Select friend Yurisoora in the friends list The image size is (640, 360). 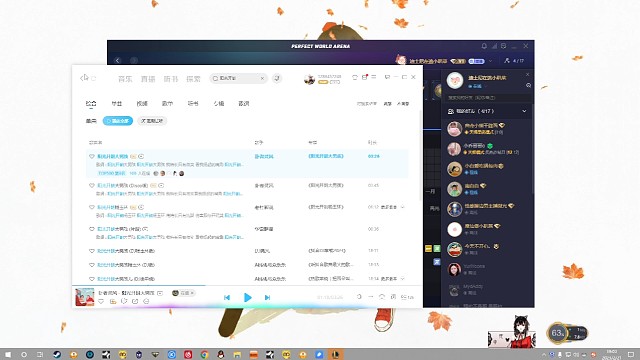[x=487, y=269]
